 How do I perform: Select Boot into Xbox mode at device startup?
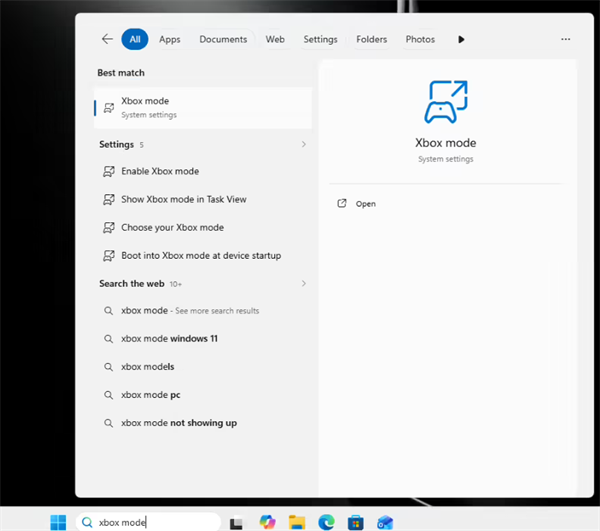point(203,256)
